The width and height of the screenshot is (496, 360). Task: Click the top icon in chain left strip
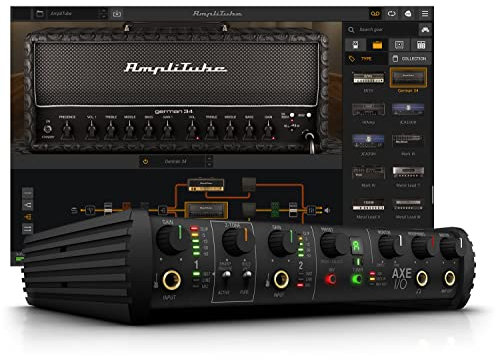click(x=28, y=193)
